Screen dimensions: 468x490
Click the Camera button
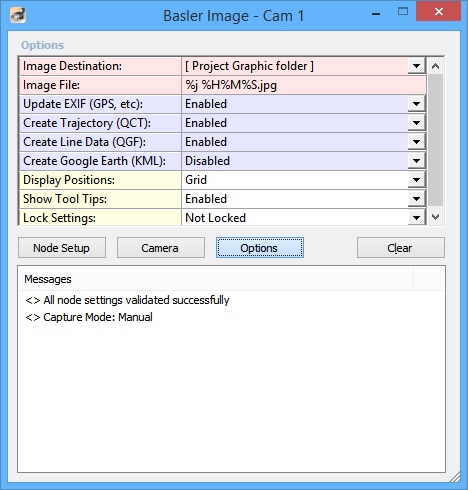coord(161,248)
